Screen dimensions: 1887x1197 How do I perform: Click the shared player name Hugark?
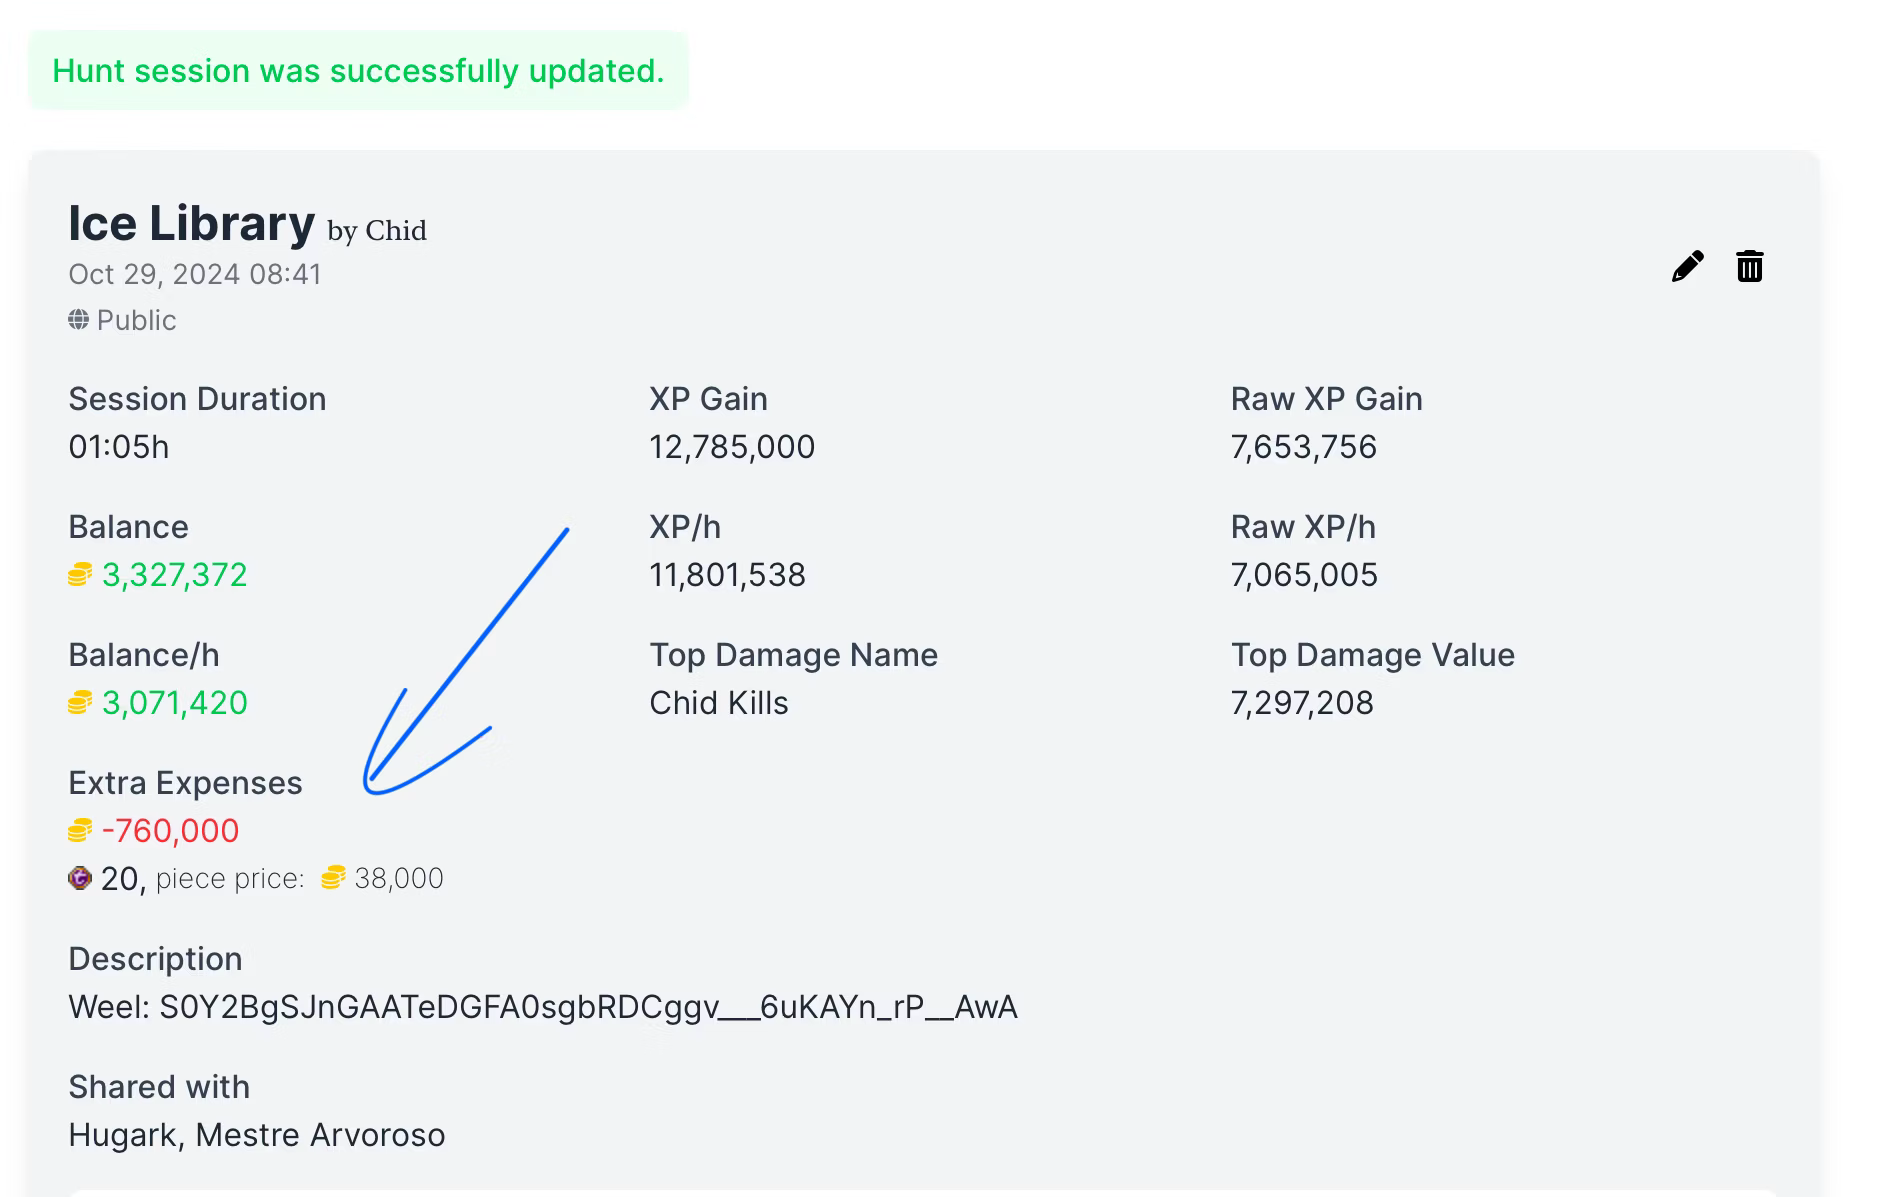pos(123,1135)
